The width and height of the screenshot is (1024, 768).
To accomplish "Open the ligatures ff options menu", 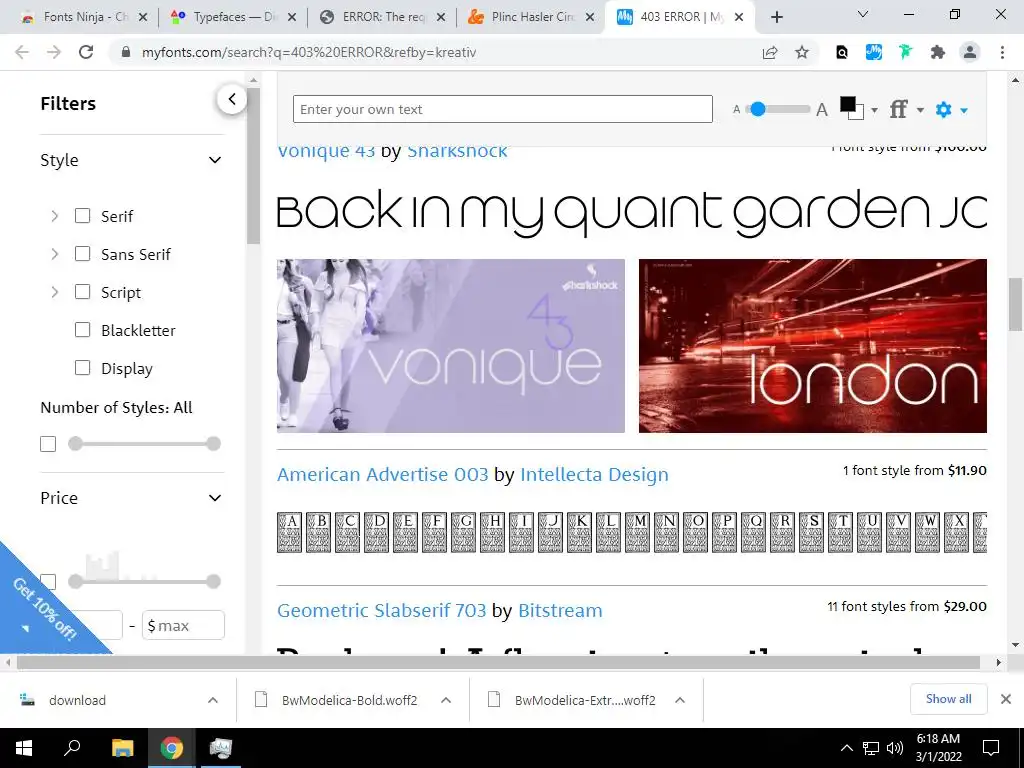I will (906, 109).
